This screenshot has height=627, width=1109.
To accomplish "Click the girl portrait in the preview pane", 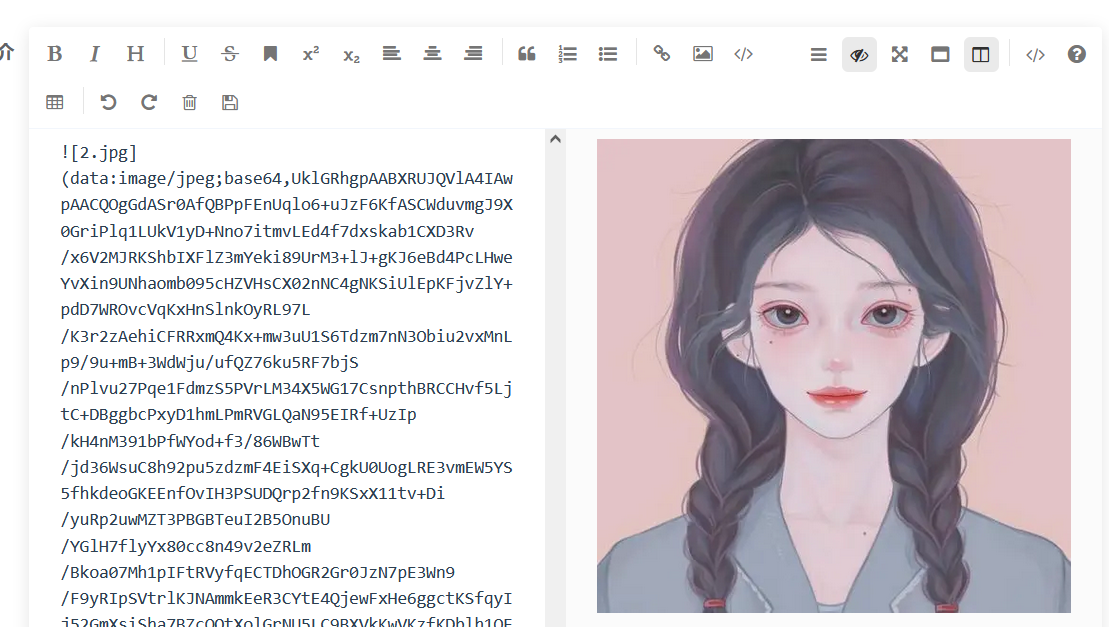I will (833, 375).
